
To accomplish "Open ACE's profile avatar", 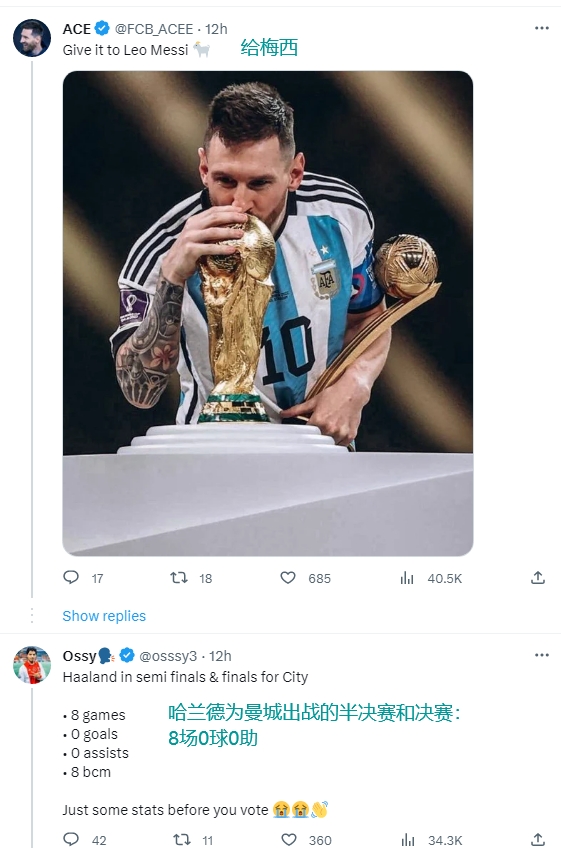I will click(32, 38).
